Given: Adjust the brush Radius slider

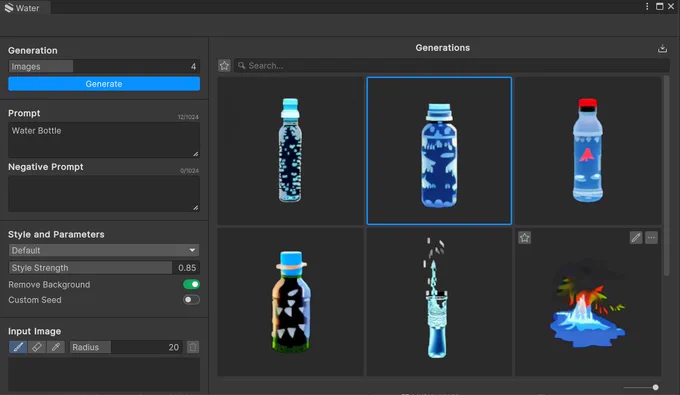Looking at the screenshot, I should coord(125,347).
